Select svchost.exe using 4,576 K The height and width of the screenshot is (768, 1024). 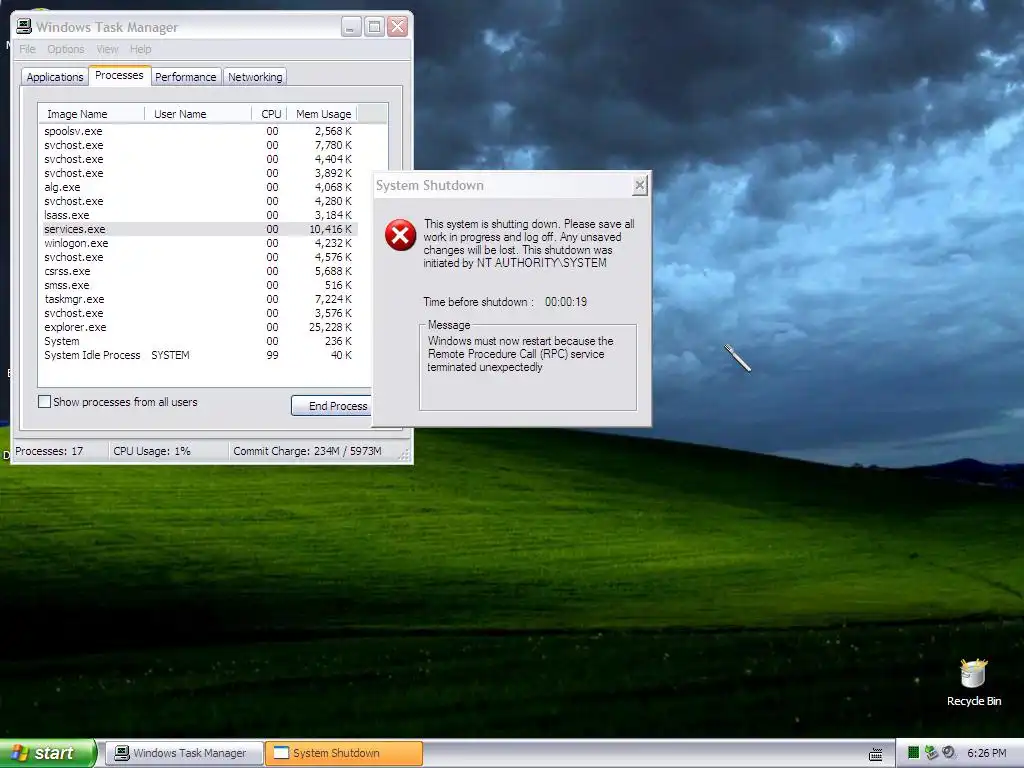pyautogui.click(x=199, y=257)
